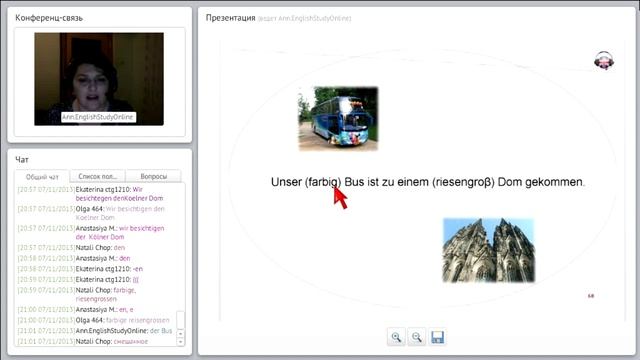Click Natali Chop's 20:57 message 'den'
Screen dimensions: 640x360
point(119,248)
